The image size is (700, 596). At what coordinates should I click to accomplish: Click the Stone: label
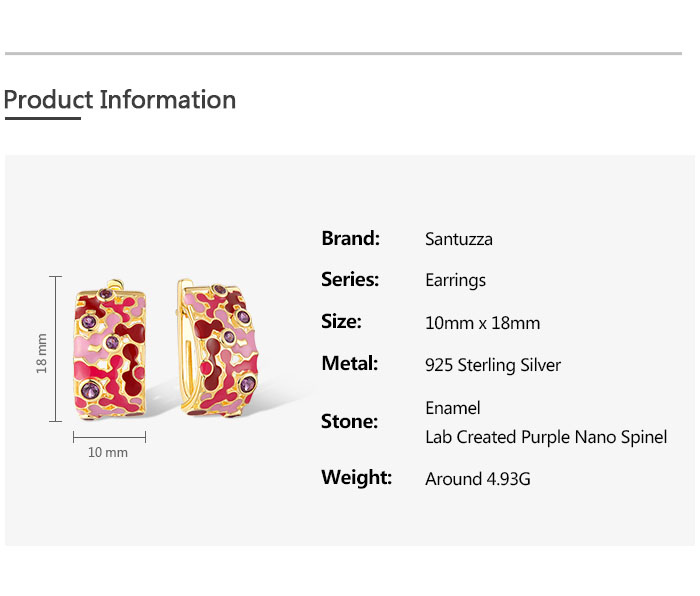pyautogui.click(x=349, y=421)
